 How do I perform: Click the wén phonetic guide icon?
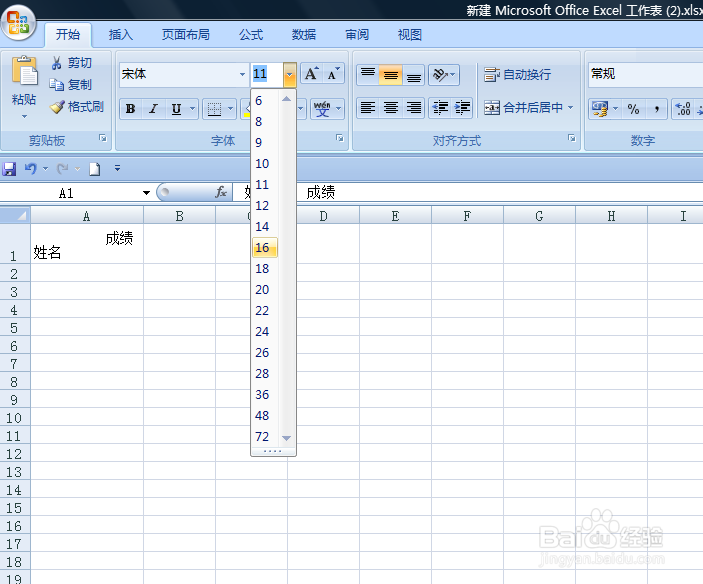click(322, 109)
